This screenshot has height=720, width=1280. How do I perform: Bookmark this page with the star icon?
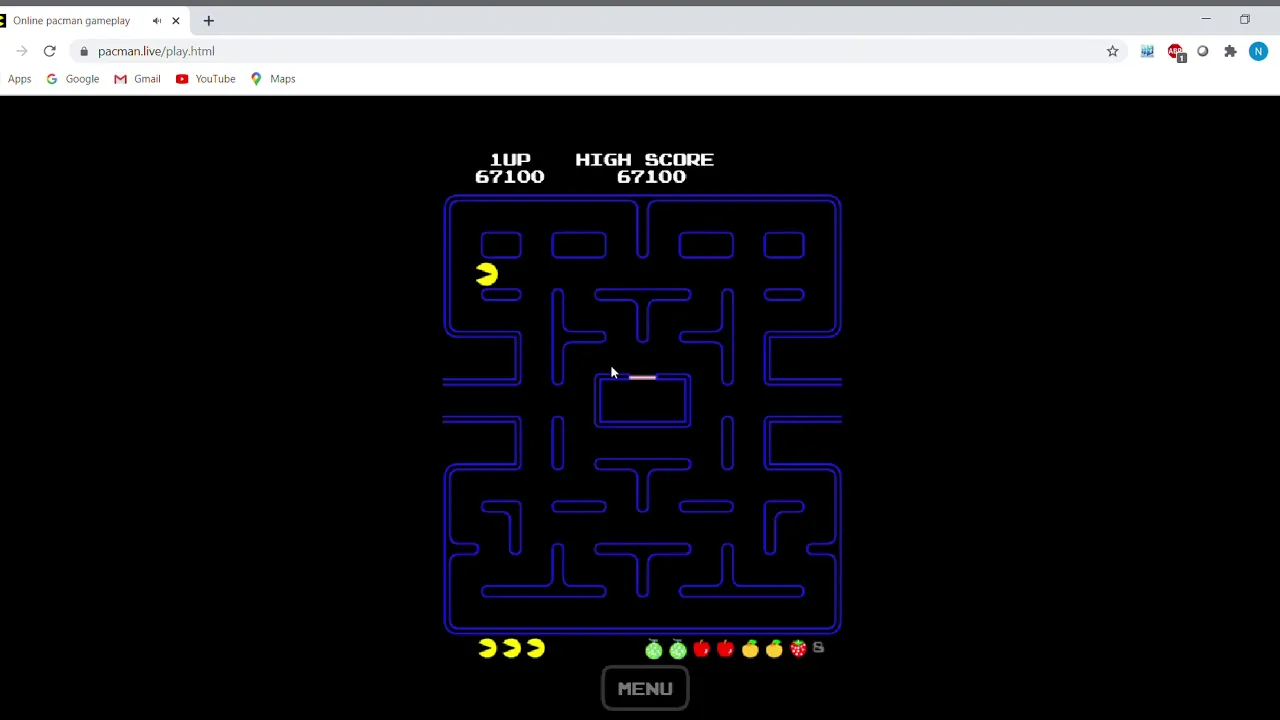[x=1112, y=51]
